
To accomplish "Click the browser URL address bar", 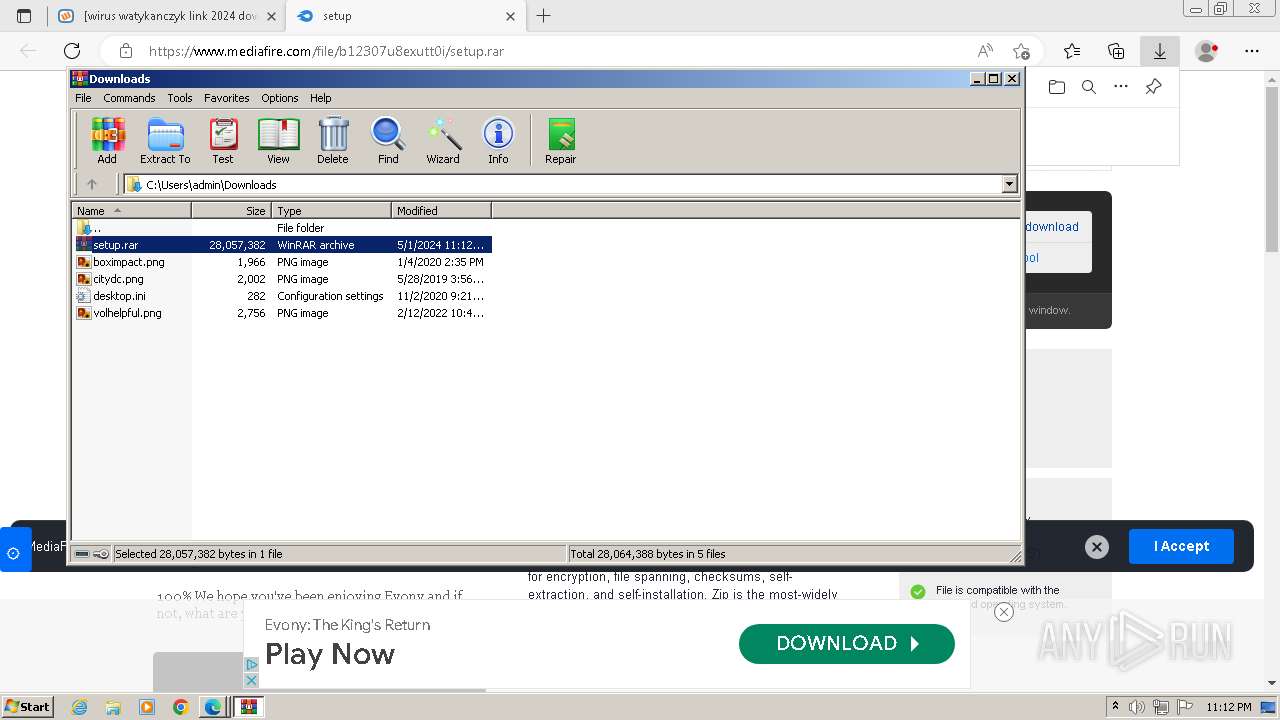I will (x=560, y=51).
